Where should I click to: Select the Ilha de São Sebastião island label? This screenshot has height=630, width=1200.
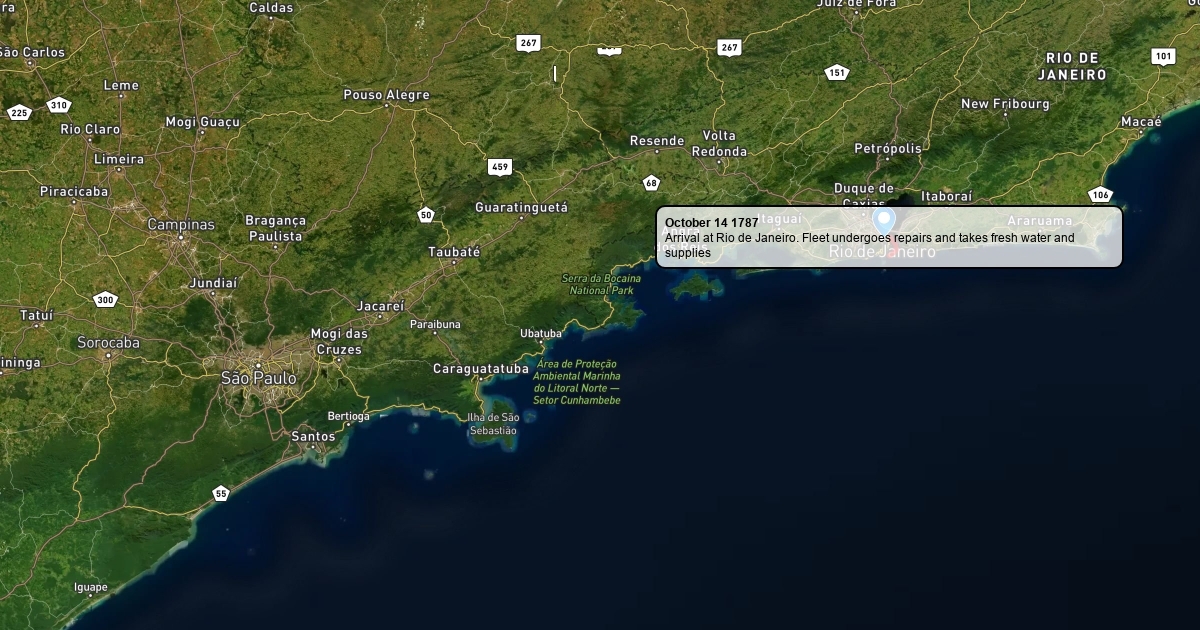point(493,423)
